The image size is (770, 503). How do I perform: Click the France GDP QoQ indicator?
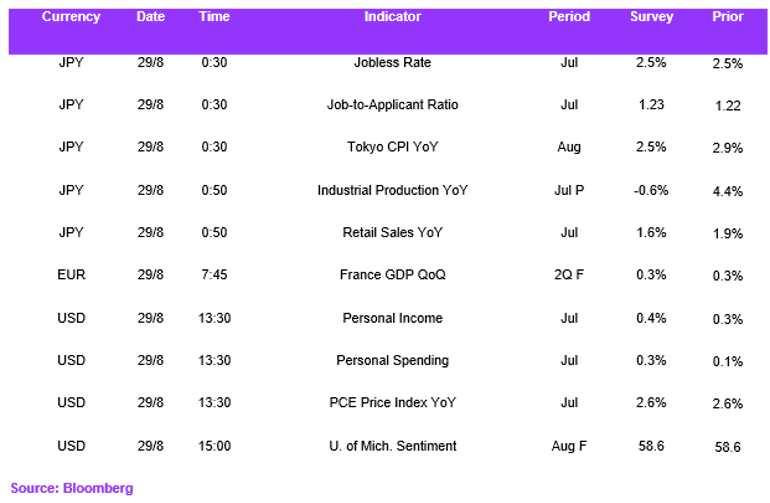392,275
